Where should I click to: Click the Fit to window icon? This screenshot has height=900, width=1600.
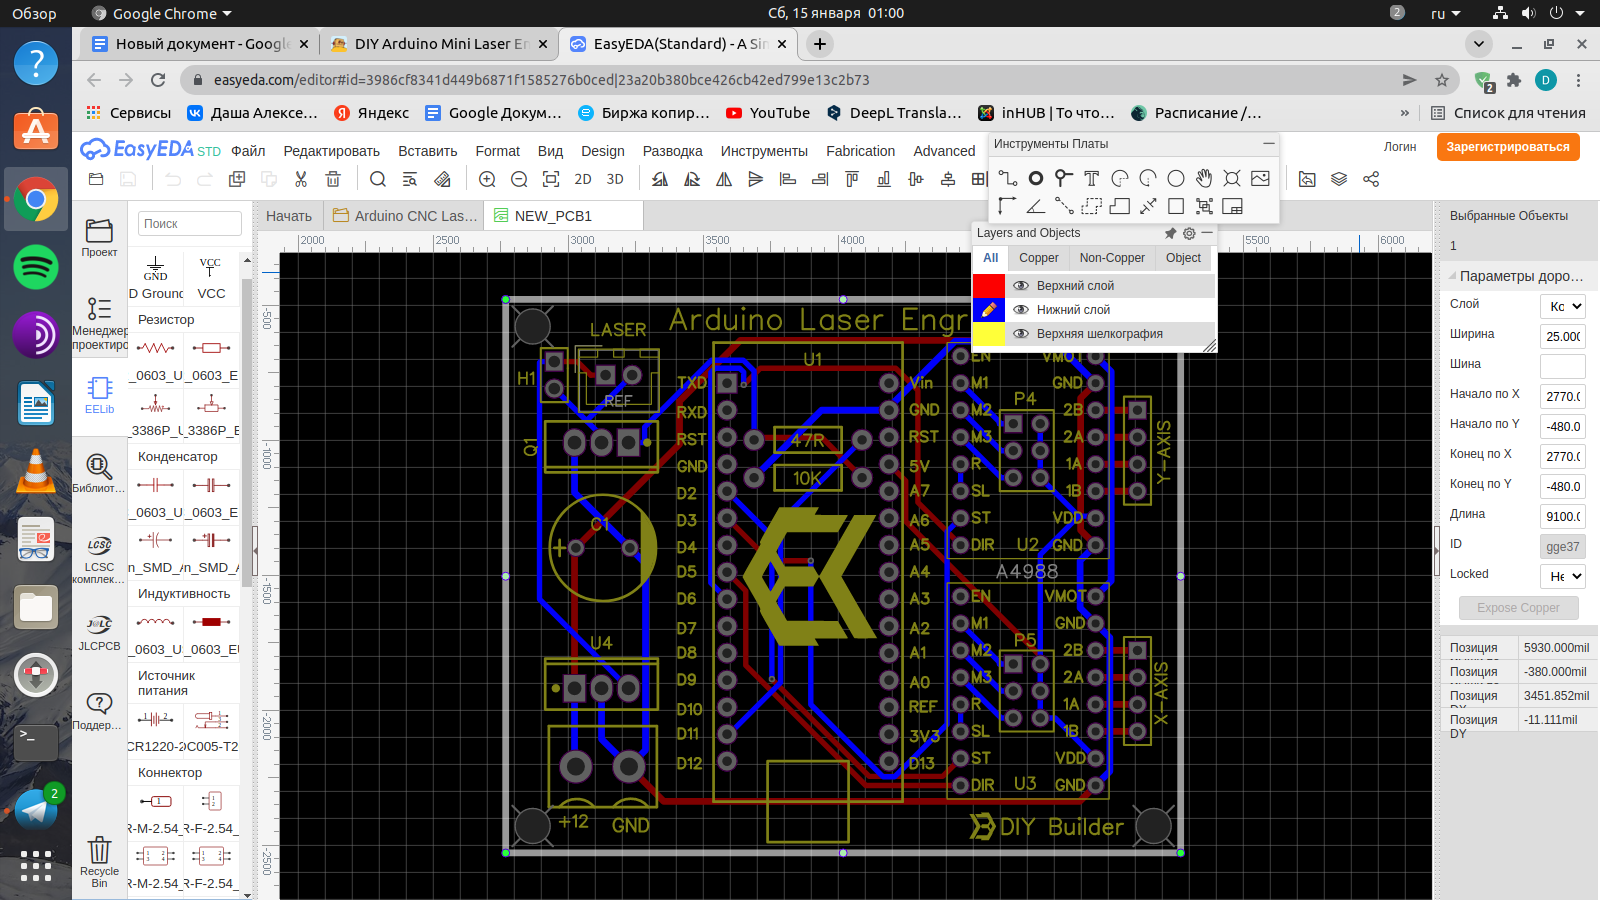(551, 179)
